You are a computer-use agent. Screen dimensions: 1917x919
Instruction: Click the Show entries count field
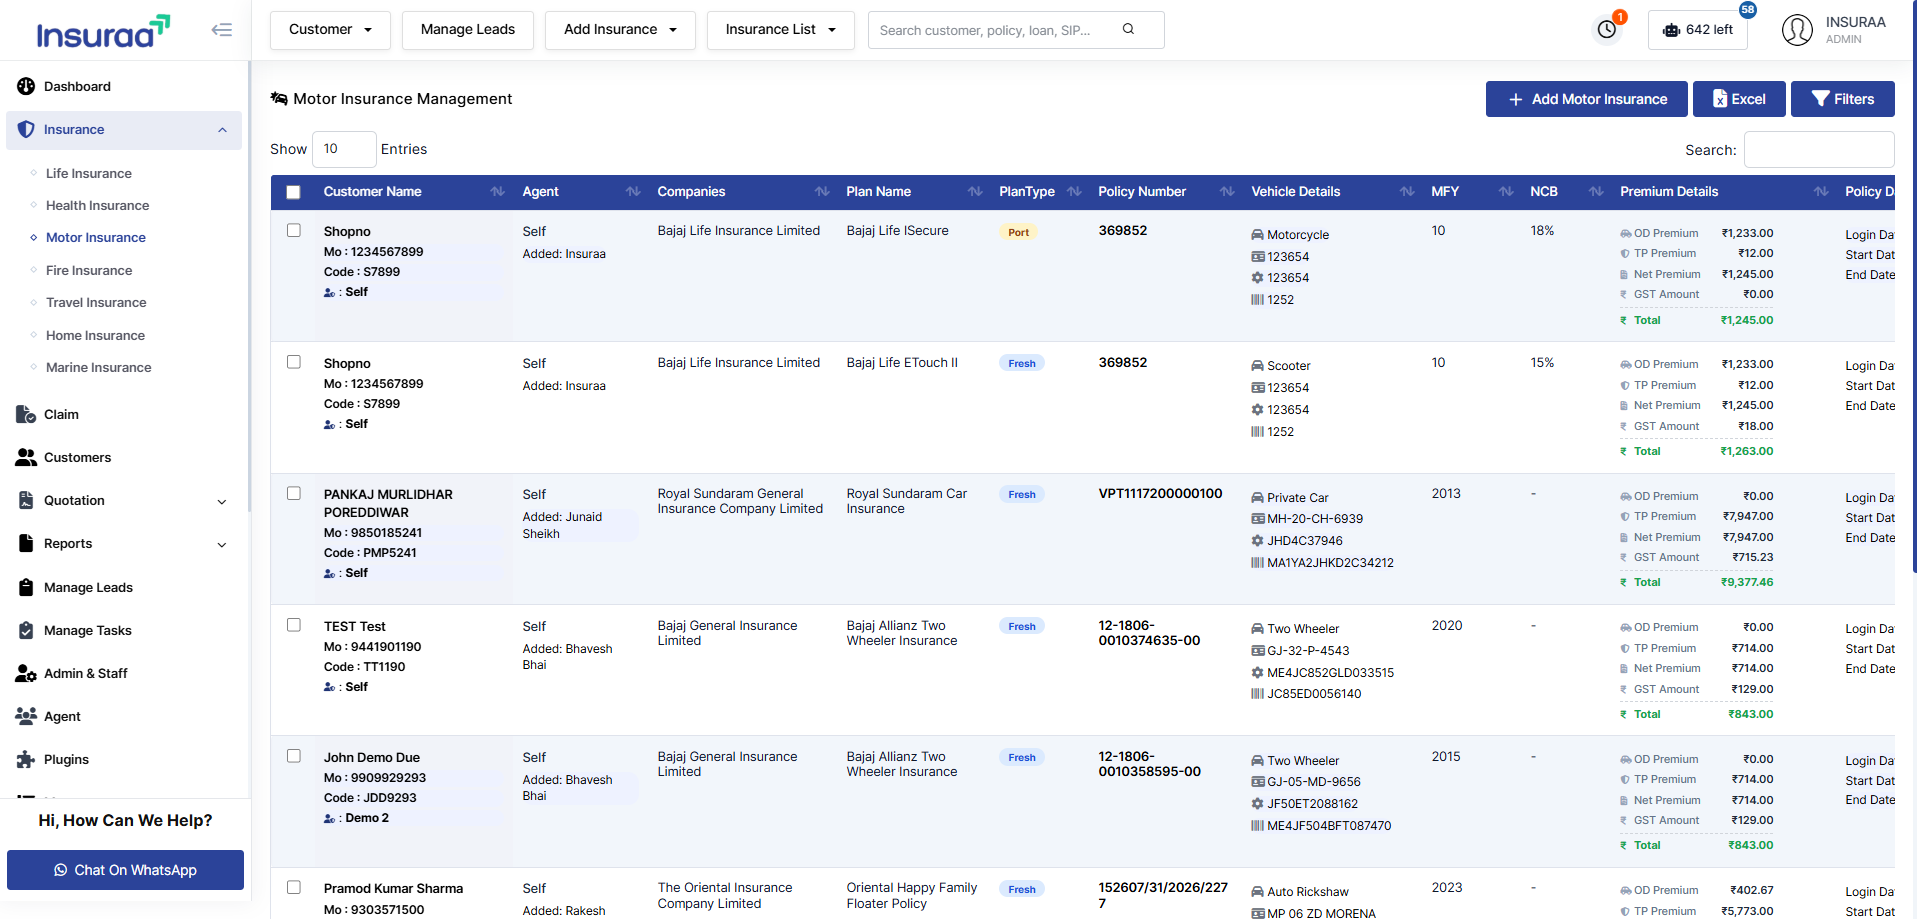tap(344, 149)
